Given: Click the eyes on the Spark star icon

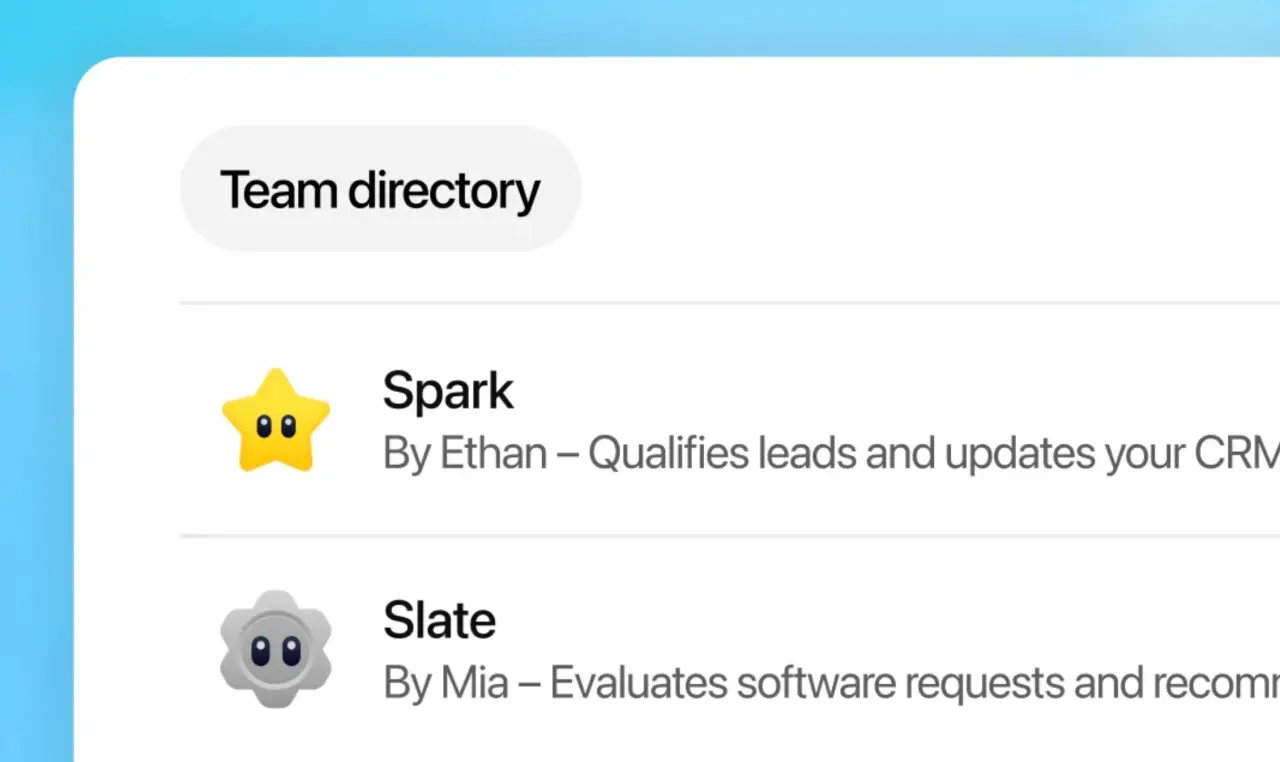Looking at the screenshot, I should (276, 424).
